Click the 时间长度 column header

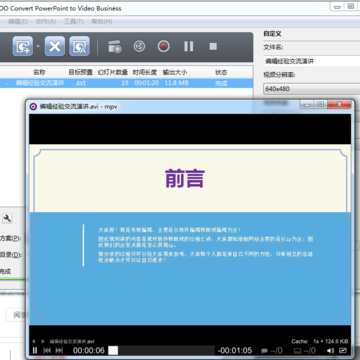[x=145, y=72]
